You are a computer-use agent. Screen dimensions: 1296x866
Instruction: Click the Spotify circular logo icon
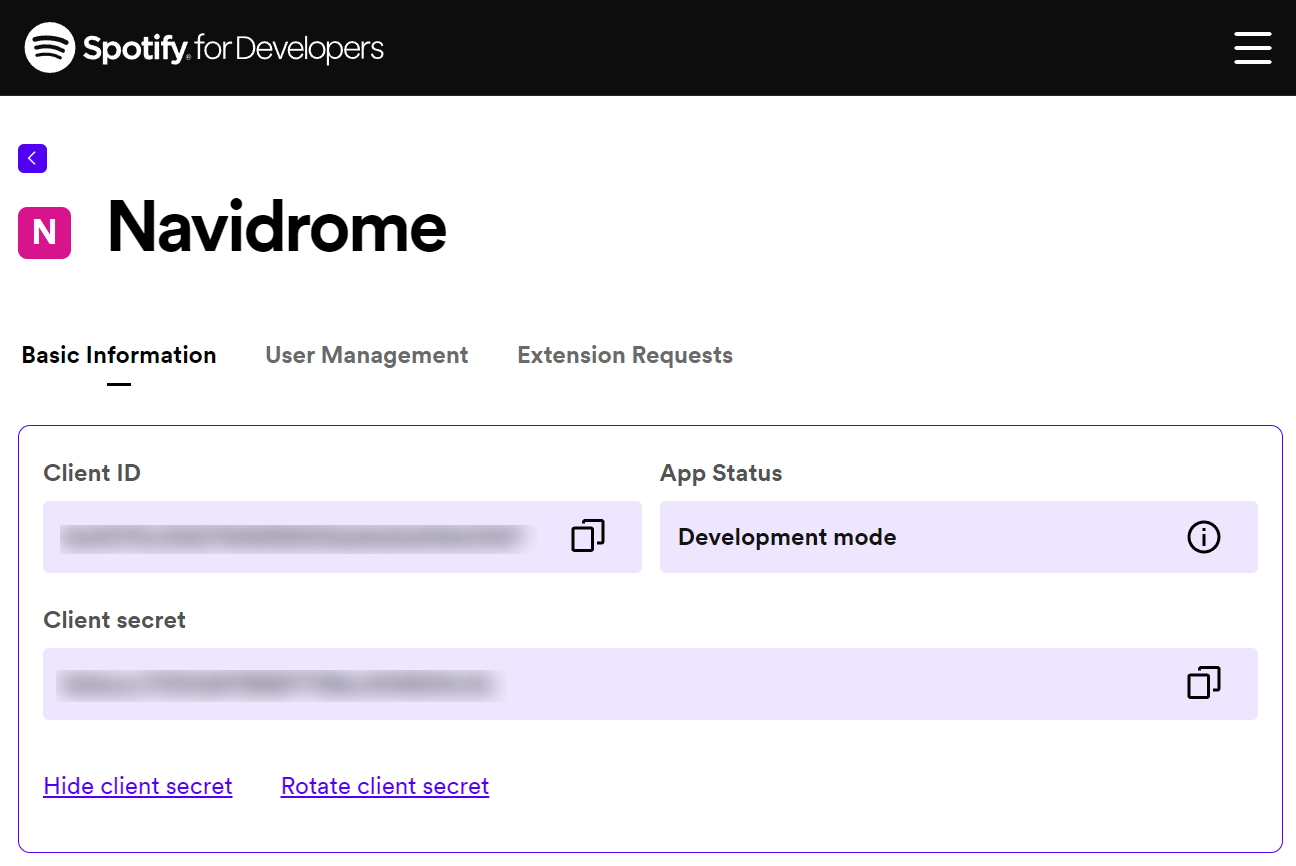[50, 48]
